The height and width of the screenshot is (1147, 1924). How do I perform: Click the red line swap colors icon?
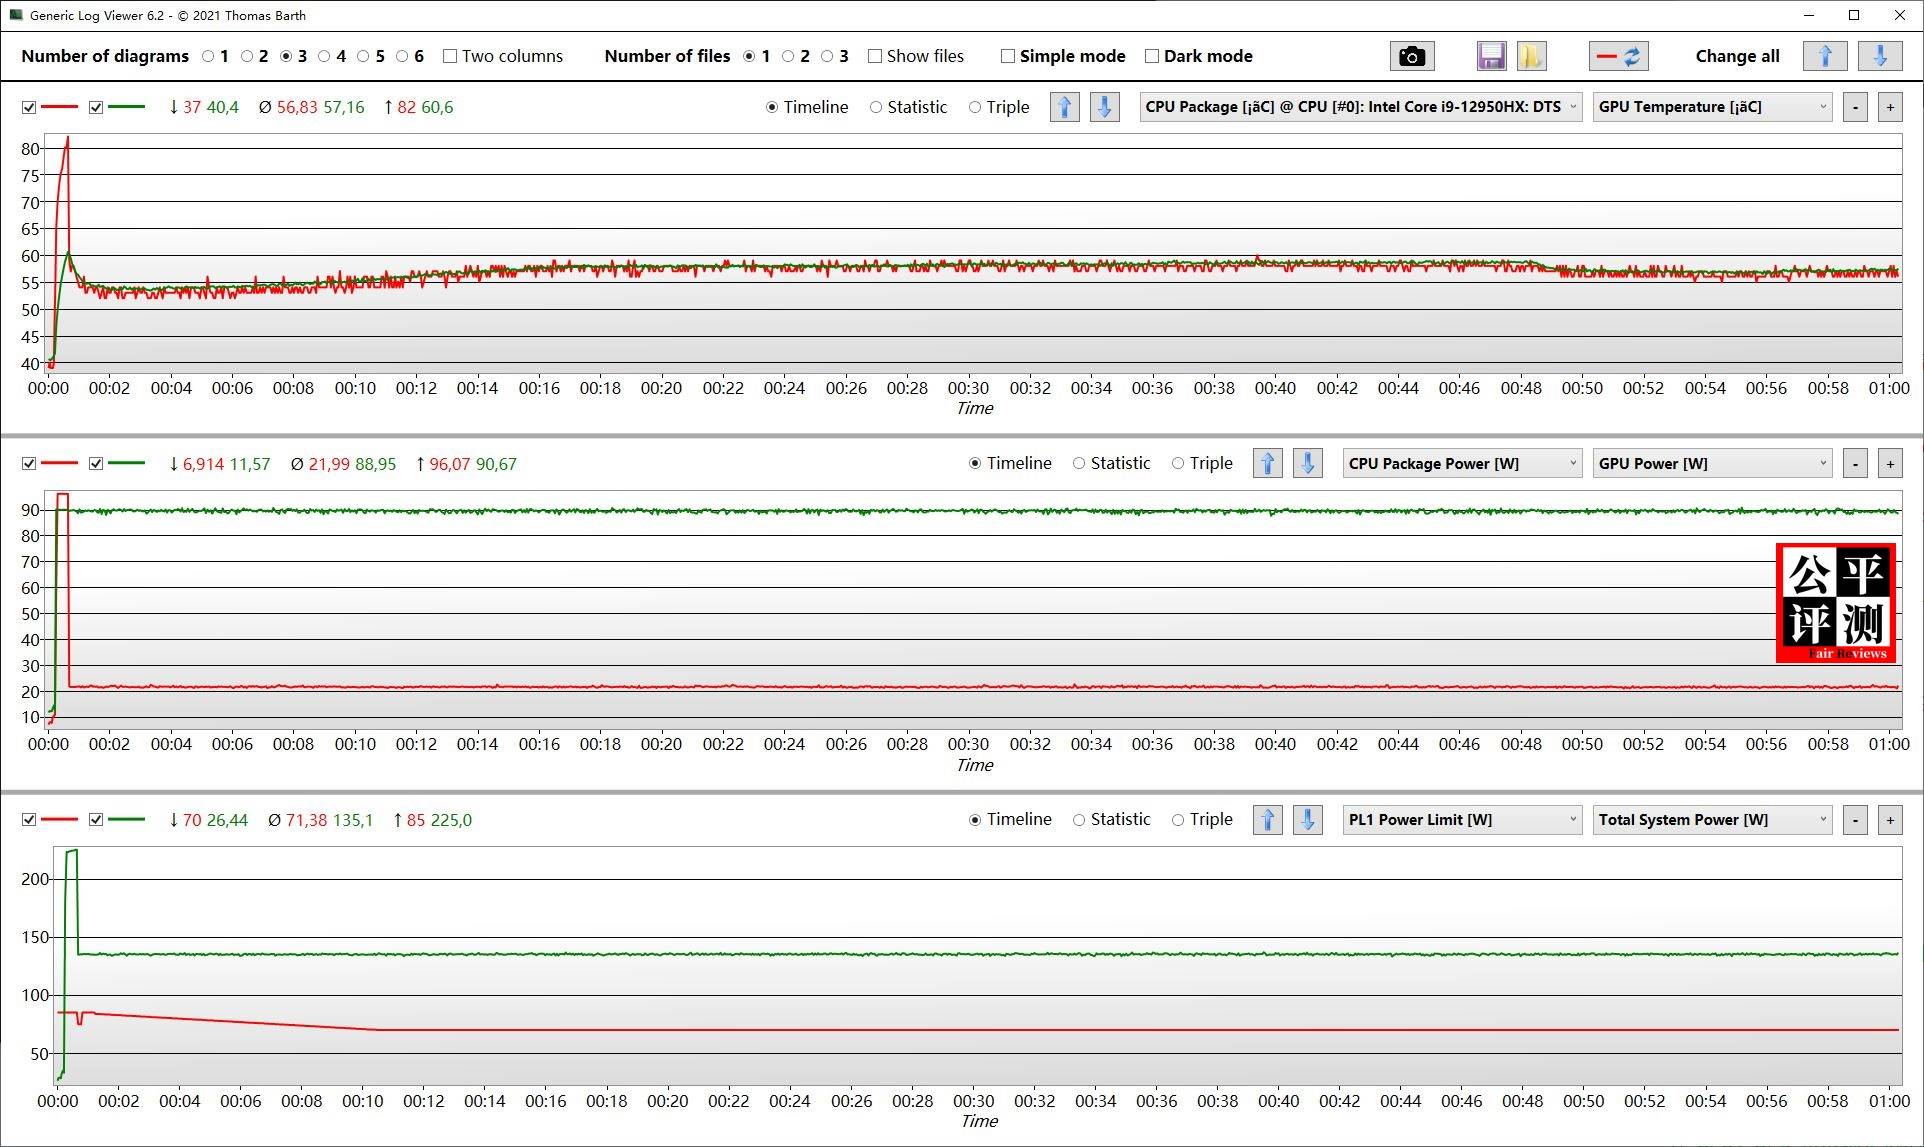click(1619, 56)
